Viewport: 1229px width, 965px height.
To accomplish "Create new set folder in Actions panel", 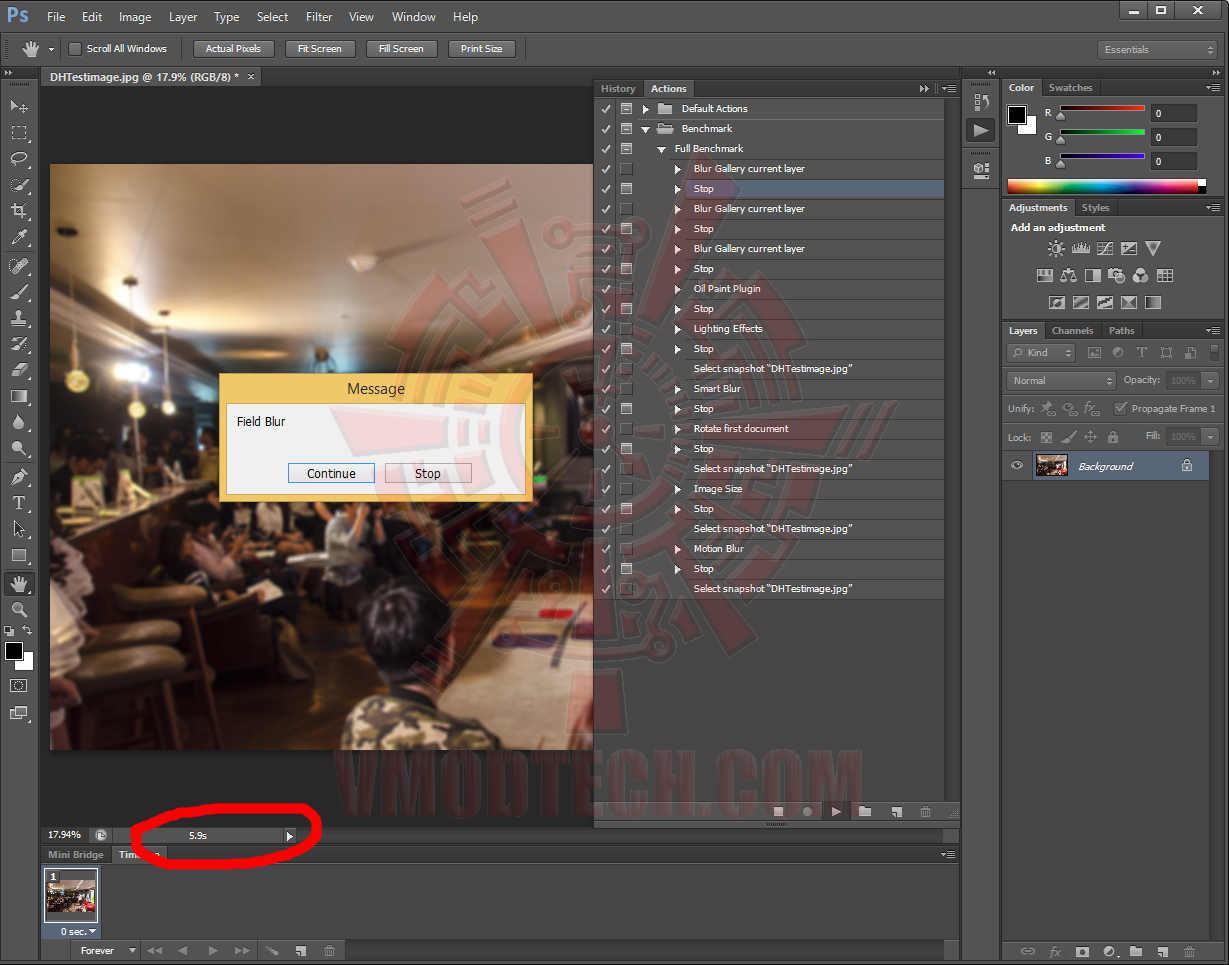I will click(866, 812).
